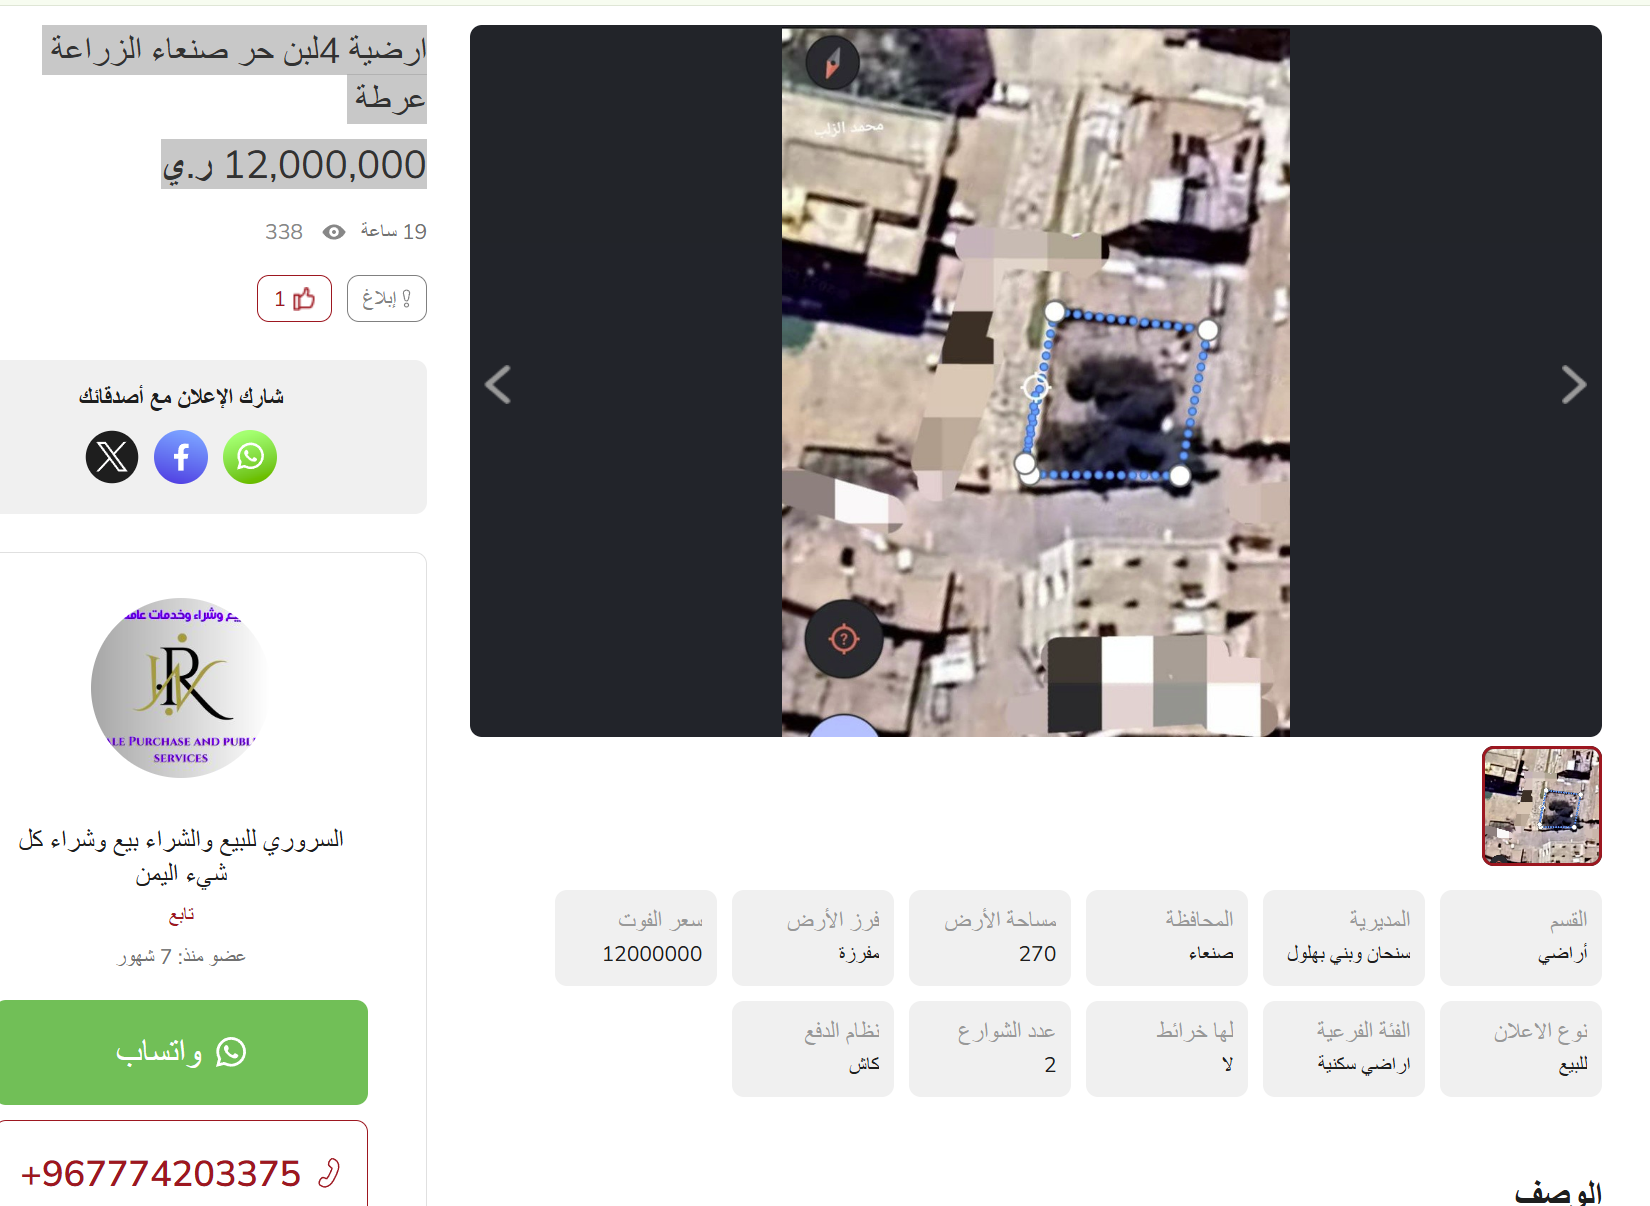Open the seller profile logo
Image resolution: width=1650 pixels, height=1206 pixels.
point(180,688)
